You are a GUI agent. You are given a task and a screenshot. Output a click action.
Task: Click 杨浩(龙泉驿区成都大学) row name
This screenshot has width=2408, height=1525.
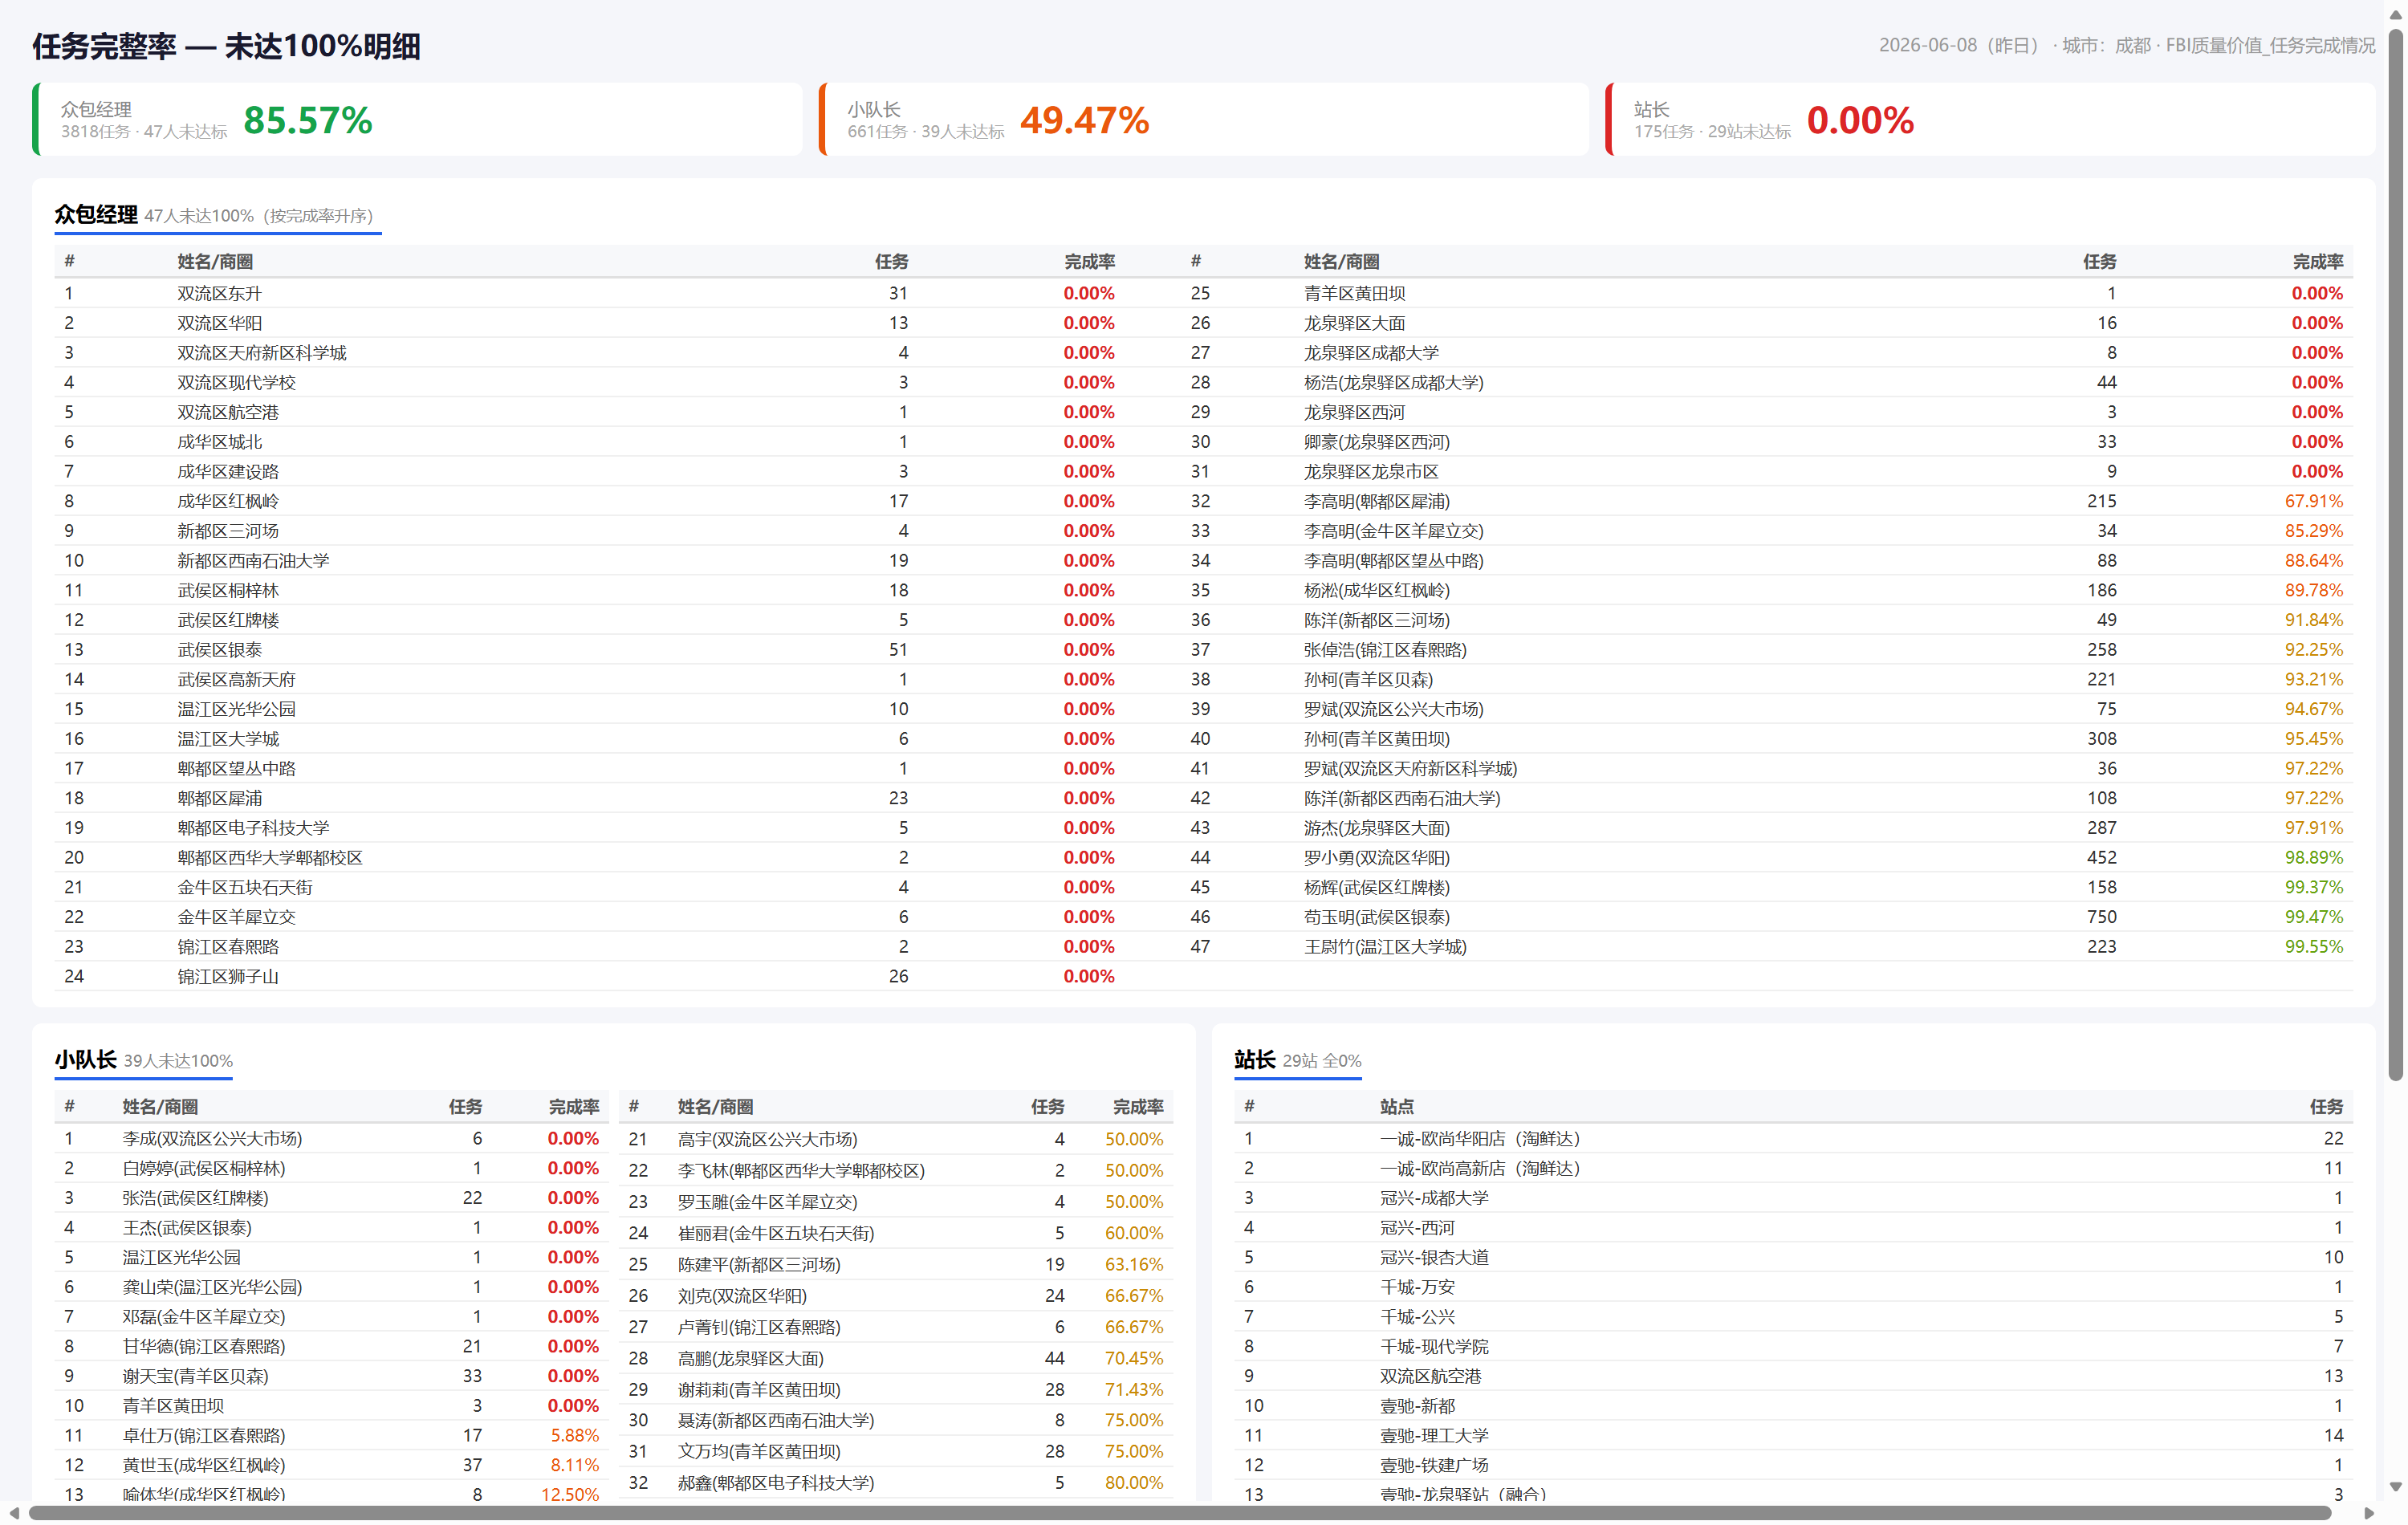(1393, 382)
